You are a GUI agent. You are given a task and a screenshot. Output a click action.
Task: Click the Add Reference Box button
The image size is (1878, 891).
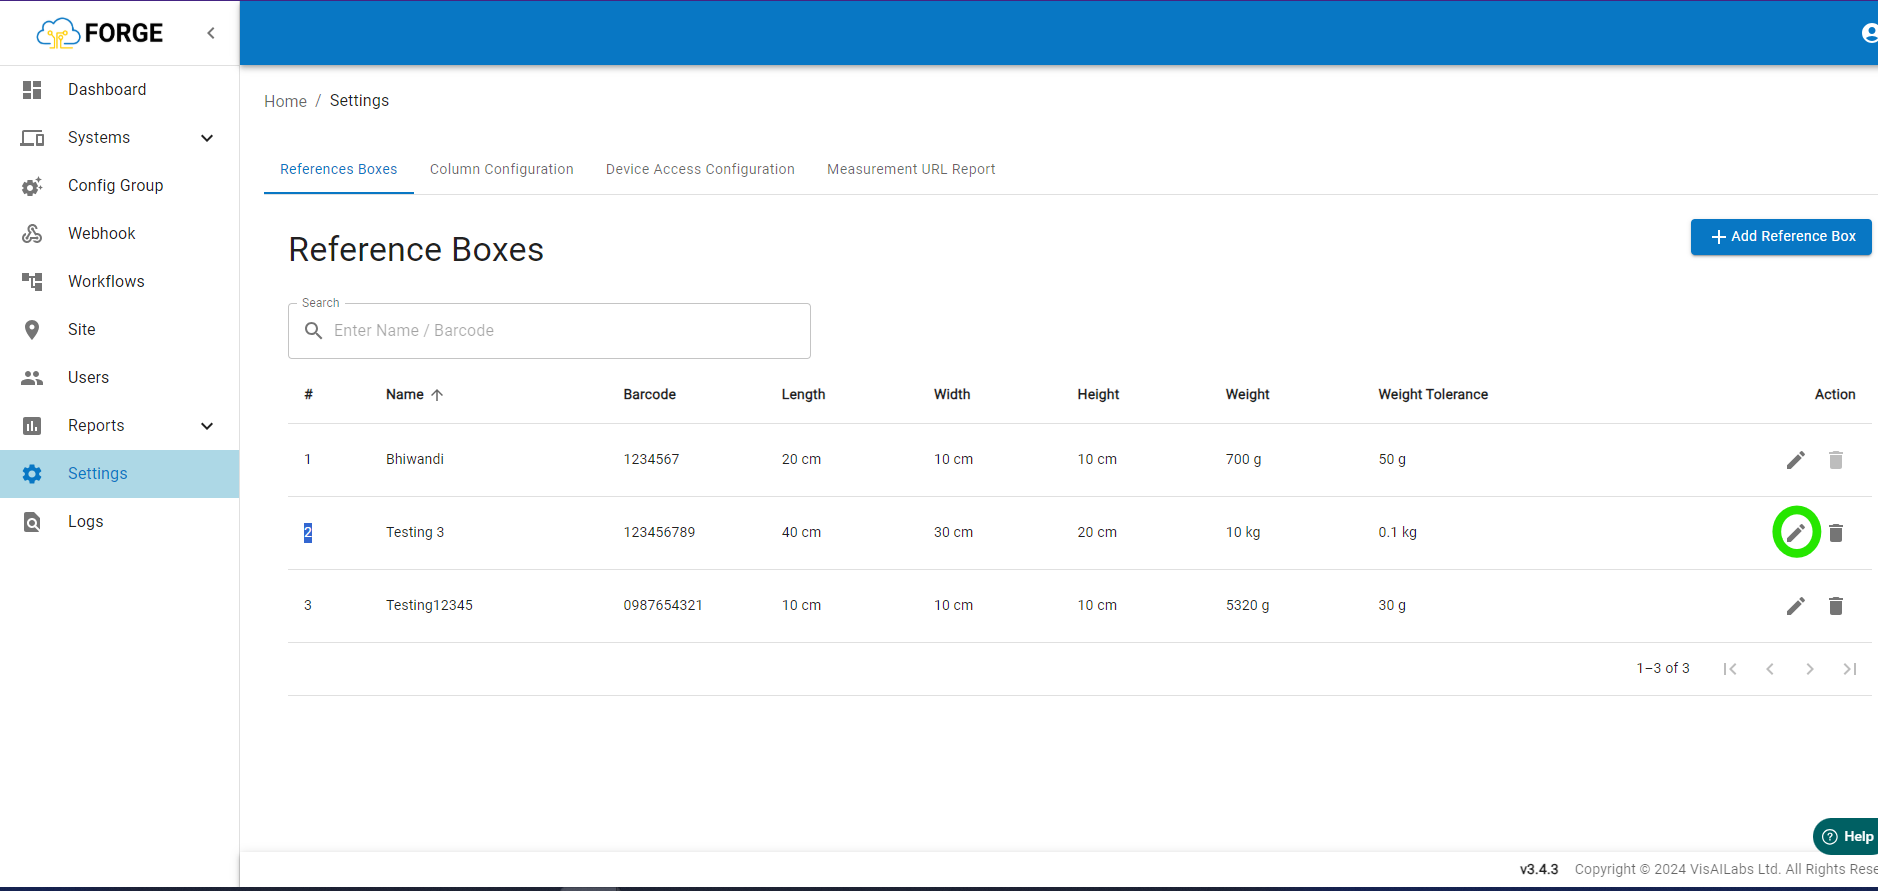tap(1781, 237)
